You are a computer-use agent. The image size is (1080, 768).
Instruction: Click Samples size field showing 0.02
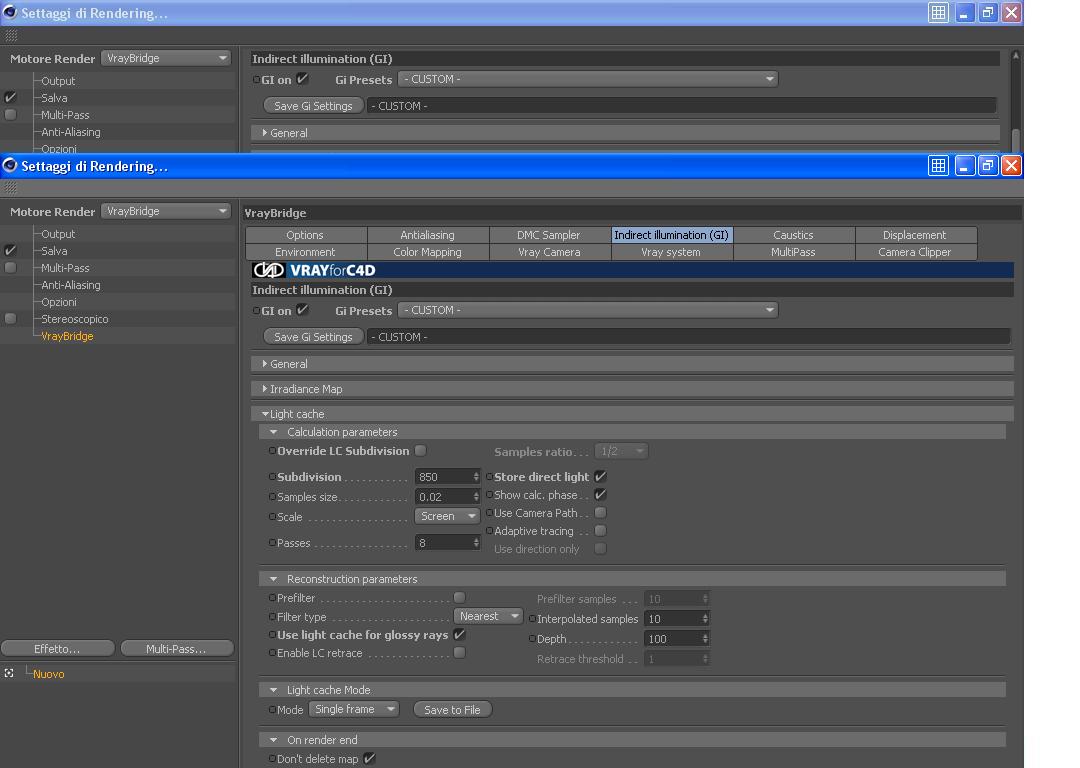point(444,497)
